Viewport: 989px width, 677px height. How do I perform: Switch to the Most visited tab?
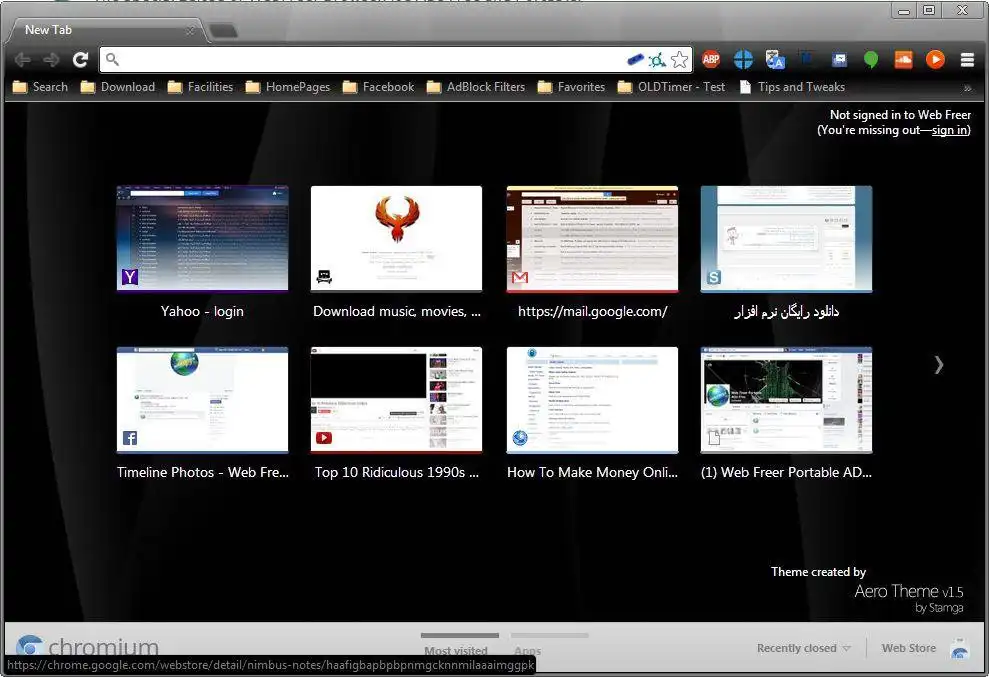click(456, 650)
